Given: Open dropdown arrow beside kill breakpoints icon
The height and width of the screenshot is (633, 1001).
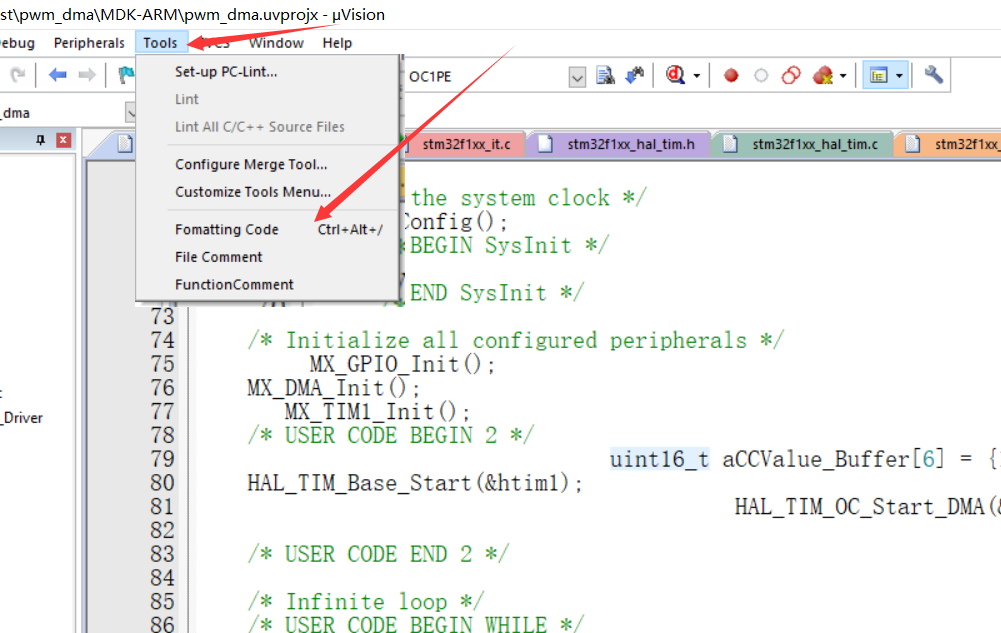Looking at the screenshot, I should click(843, 76).
